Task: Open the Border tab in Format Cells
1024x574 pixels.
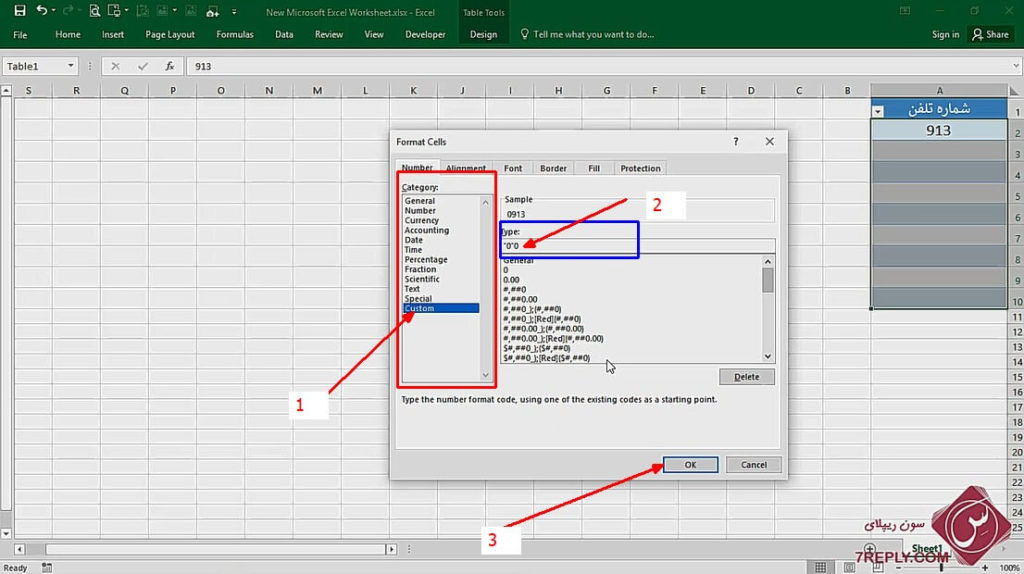Action: pos(553,168)
